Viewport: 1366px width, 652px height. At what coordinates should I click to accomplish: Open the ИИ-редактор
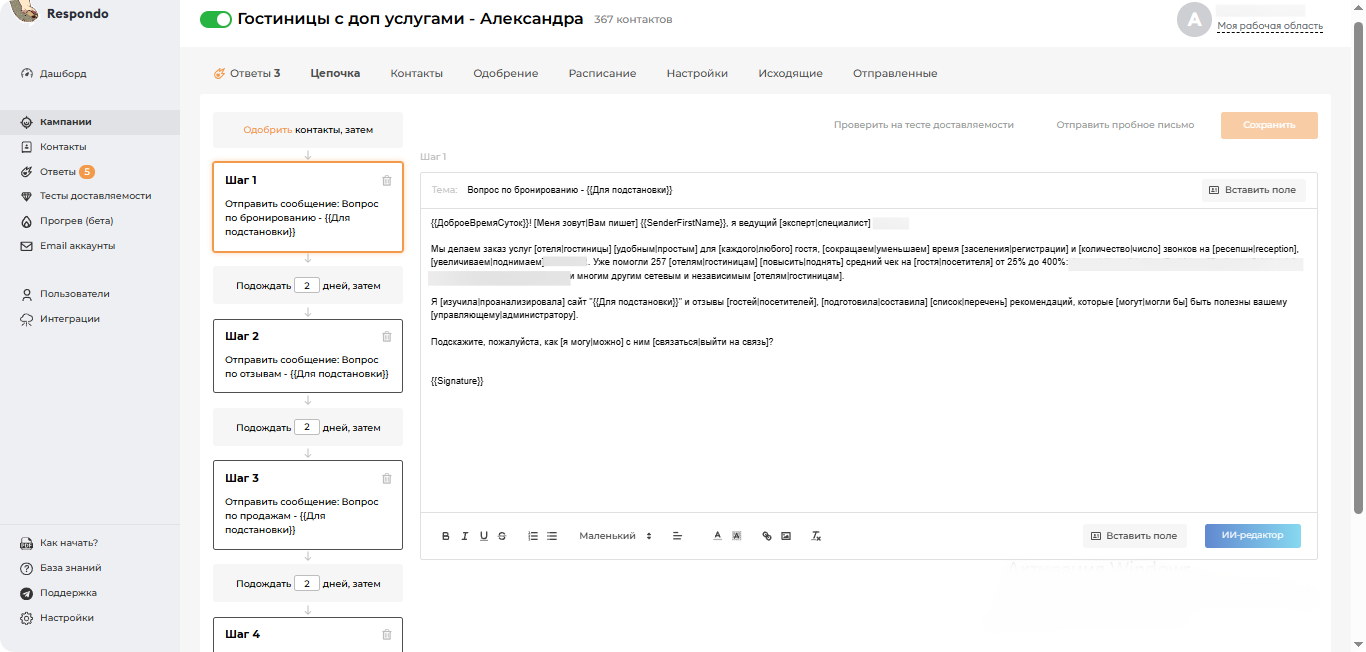pyautogui.click(x=1252, y=536)
